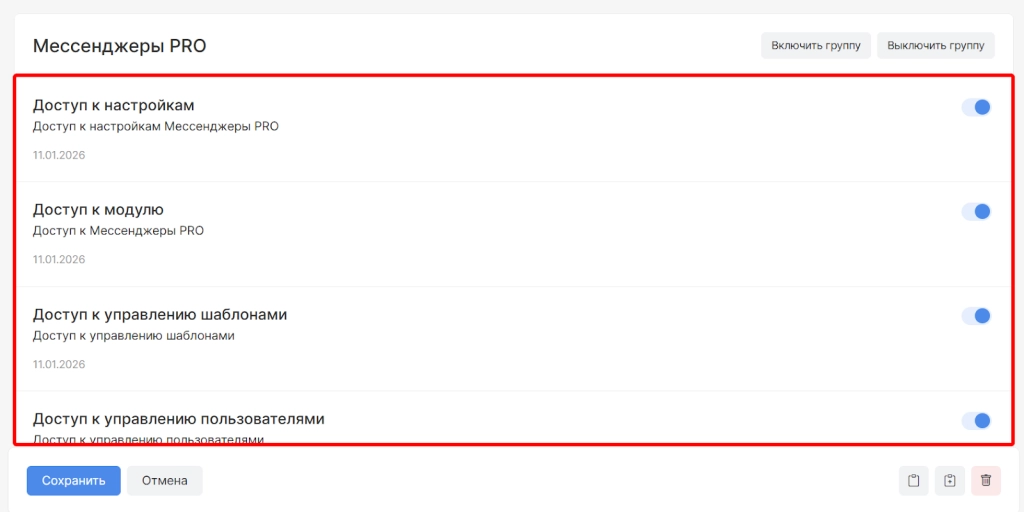Select the Доступ к модулю title
1024x512 pixels.
tap(98, 210)
